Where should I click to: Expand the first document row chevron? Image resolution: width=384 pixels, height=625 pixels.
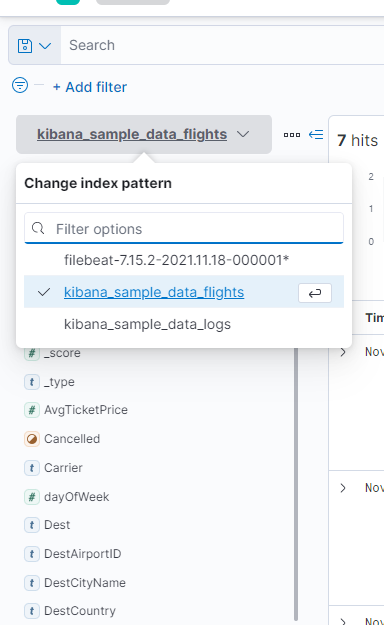[343, 352]
